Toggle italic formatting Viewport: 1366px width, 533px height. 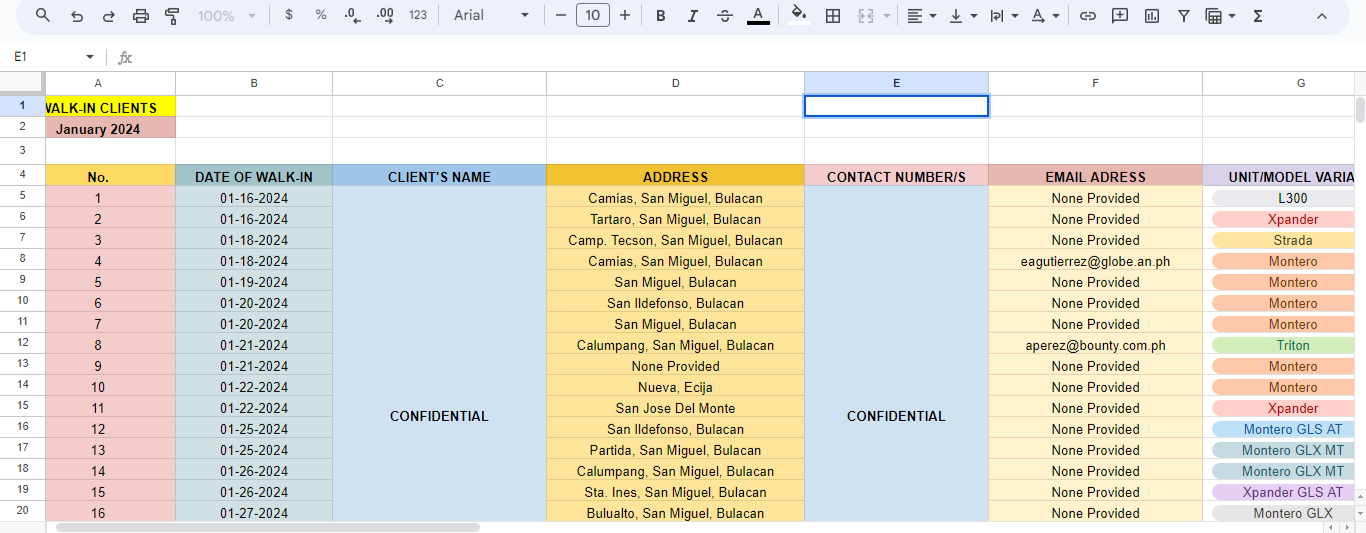pos(692,16)
